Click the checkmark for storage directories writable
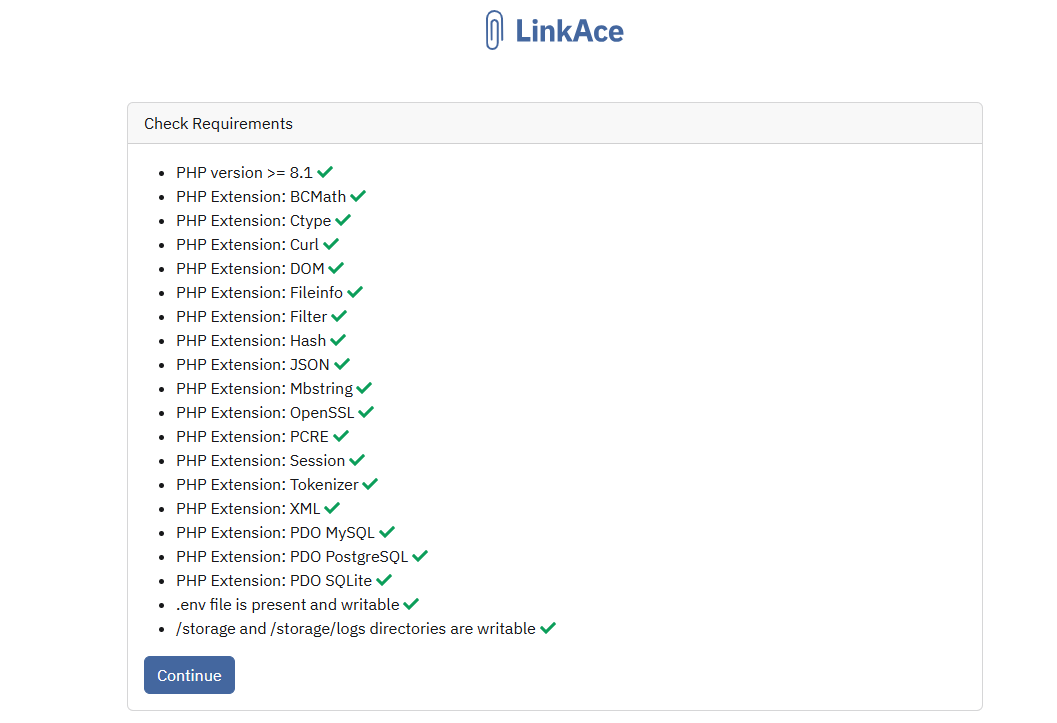 pos(548,628)
